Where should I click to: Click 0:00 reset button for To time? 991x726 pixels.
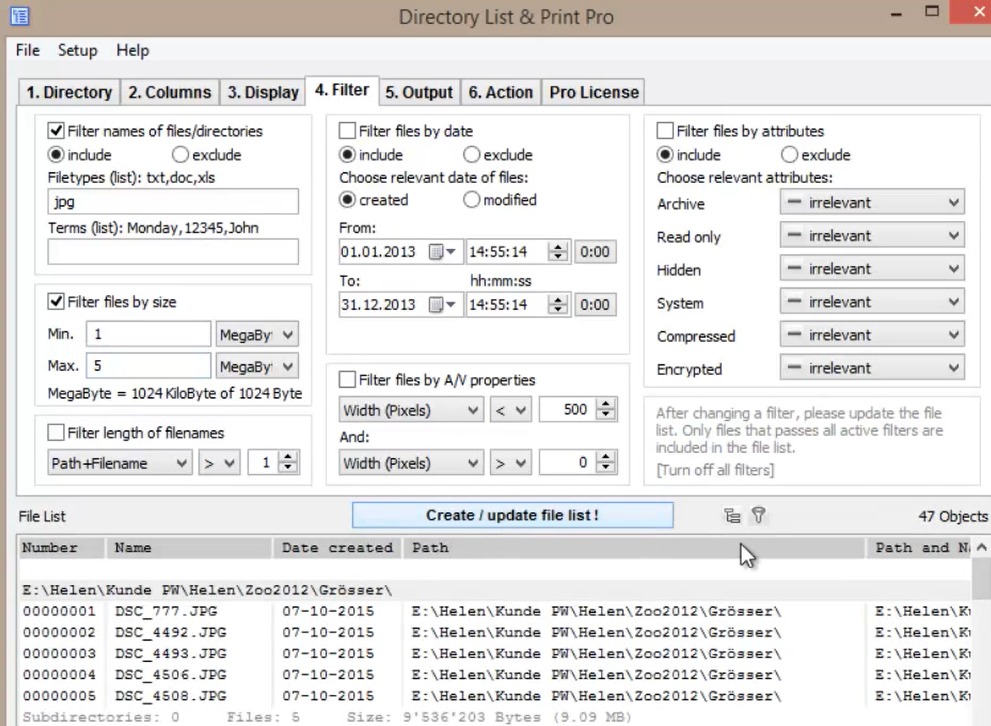(x=595, y=305)
